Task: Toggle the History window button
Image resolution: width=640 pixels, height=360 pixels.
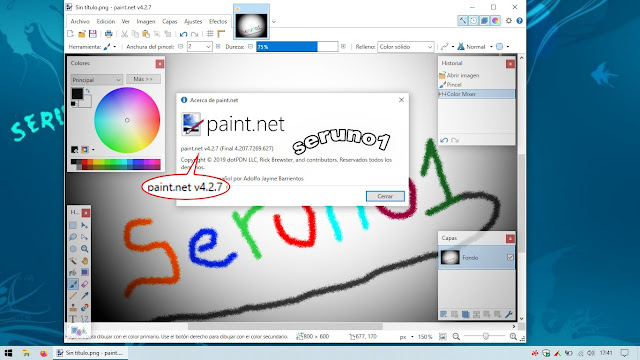Action: [x=473, y=20]
